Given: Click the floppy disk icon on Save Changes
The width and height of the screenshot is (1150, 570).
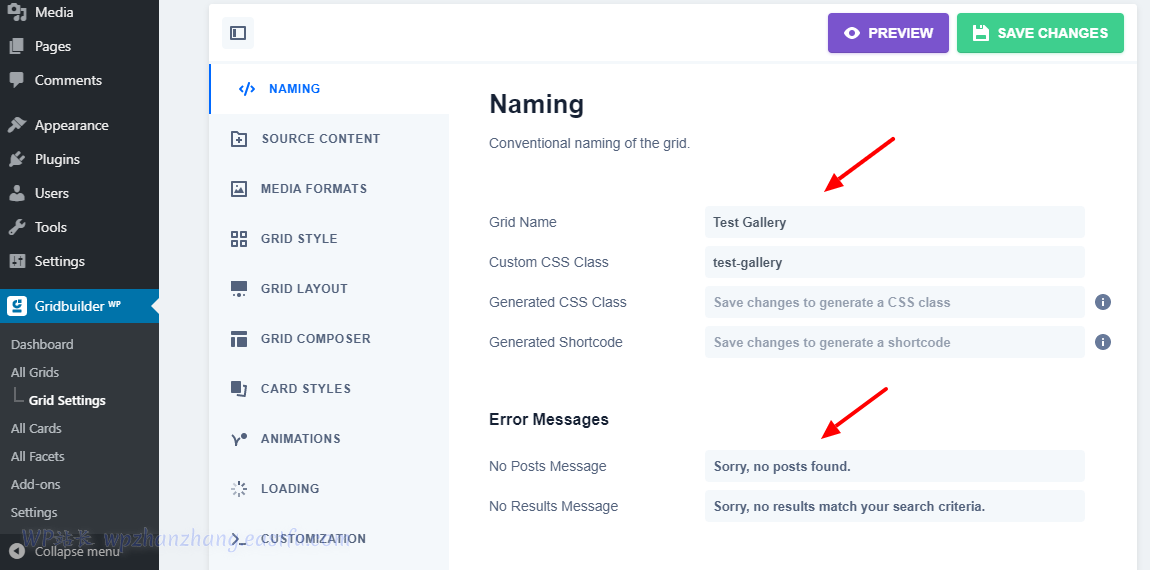Looking at the screenshot, I should pos(981,33).
